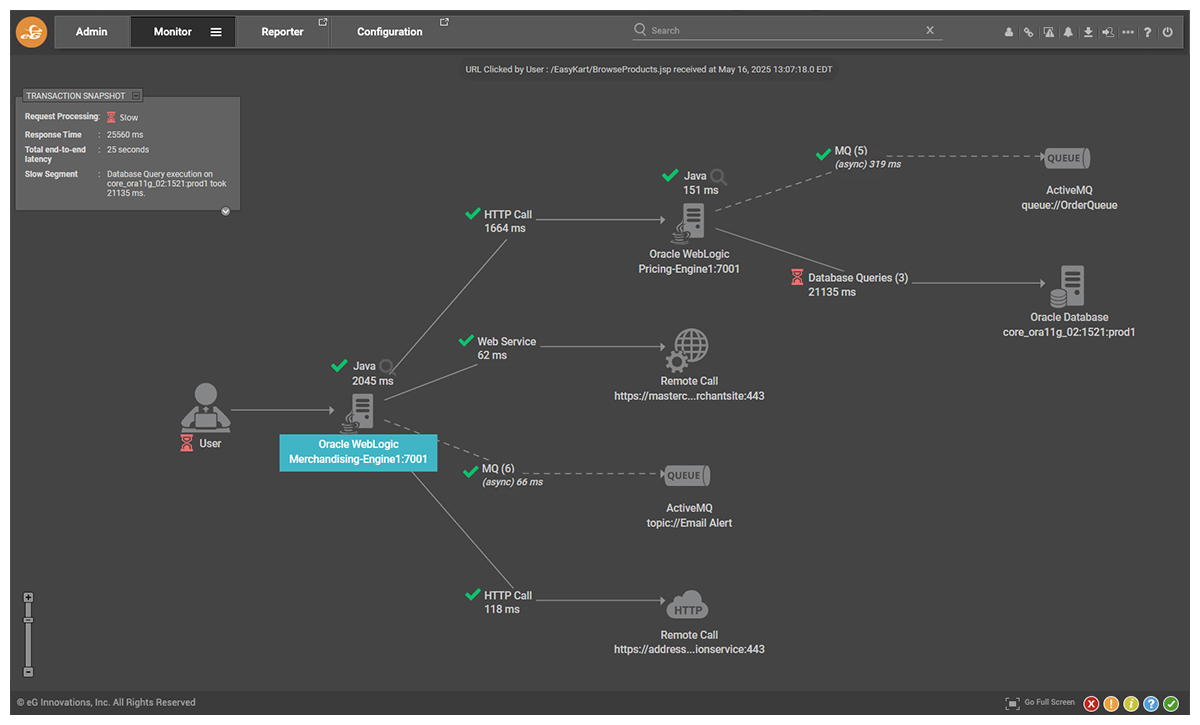Click the OrderQueue ActiveMQ queue icon
The height and width of the screenshot is (725, 1200).
(x=1067, y=158)
